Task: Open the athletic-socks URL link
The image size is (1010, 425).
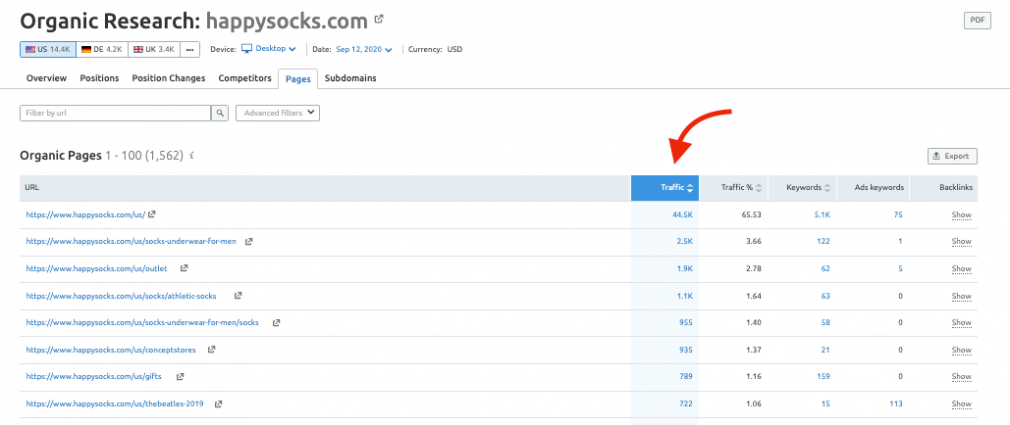Action: (x=121, y=296)
